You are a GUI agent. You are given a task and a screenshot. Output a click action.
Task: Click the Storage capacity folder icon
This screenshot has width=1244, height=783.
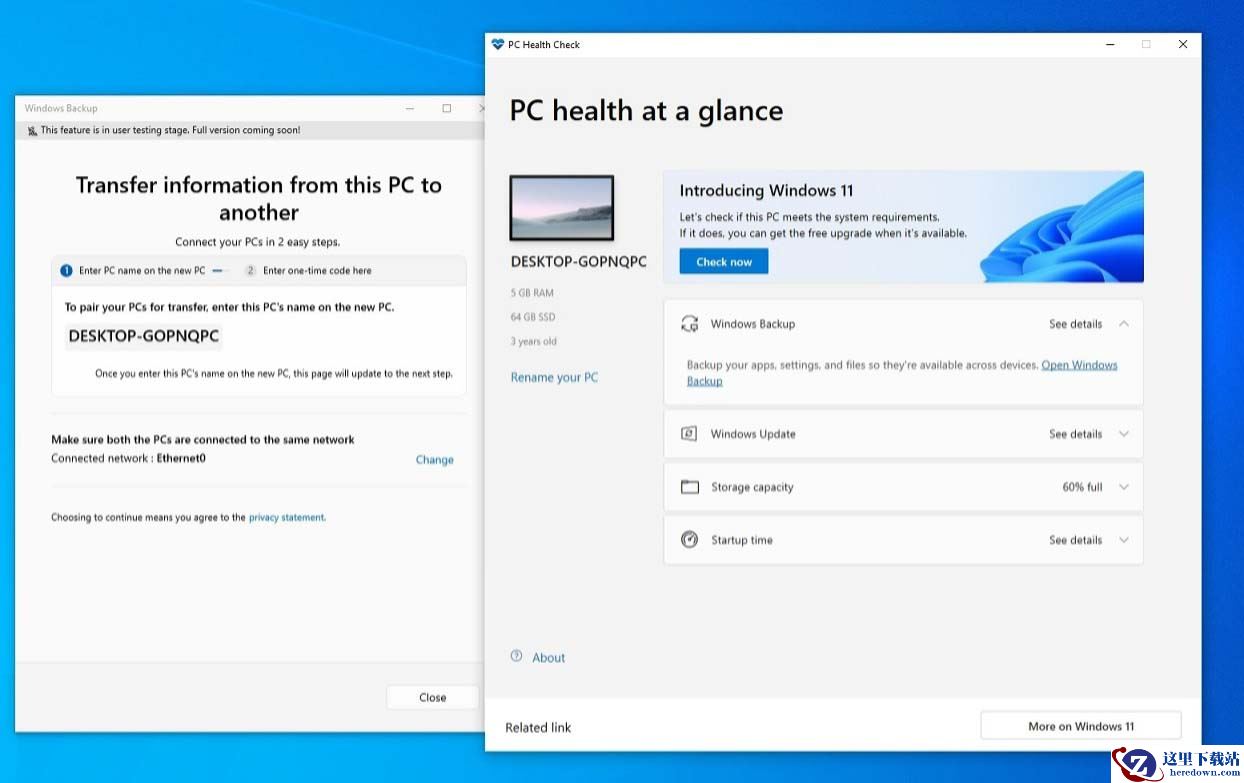(x=689, y=487)
